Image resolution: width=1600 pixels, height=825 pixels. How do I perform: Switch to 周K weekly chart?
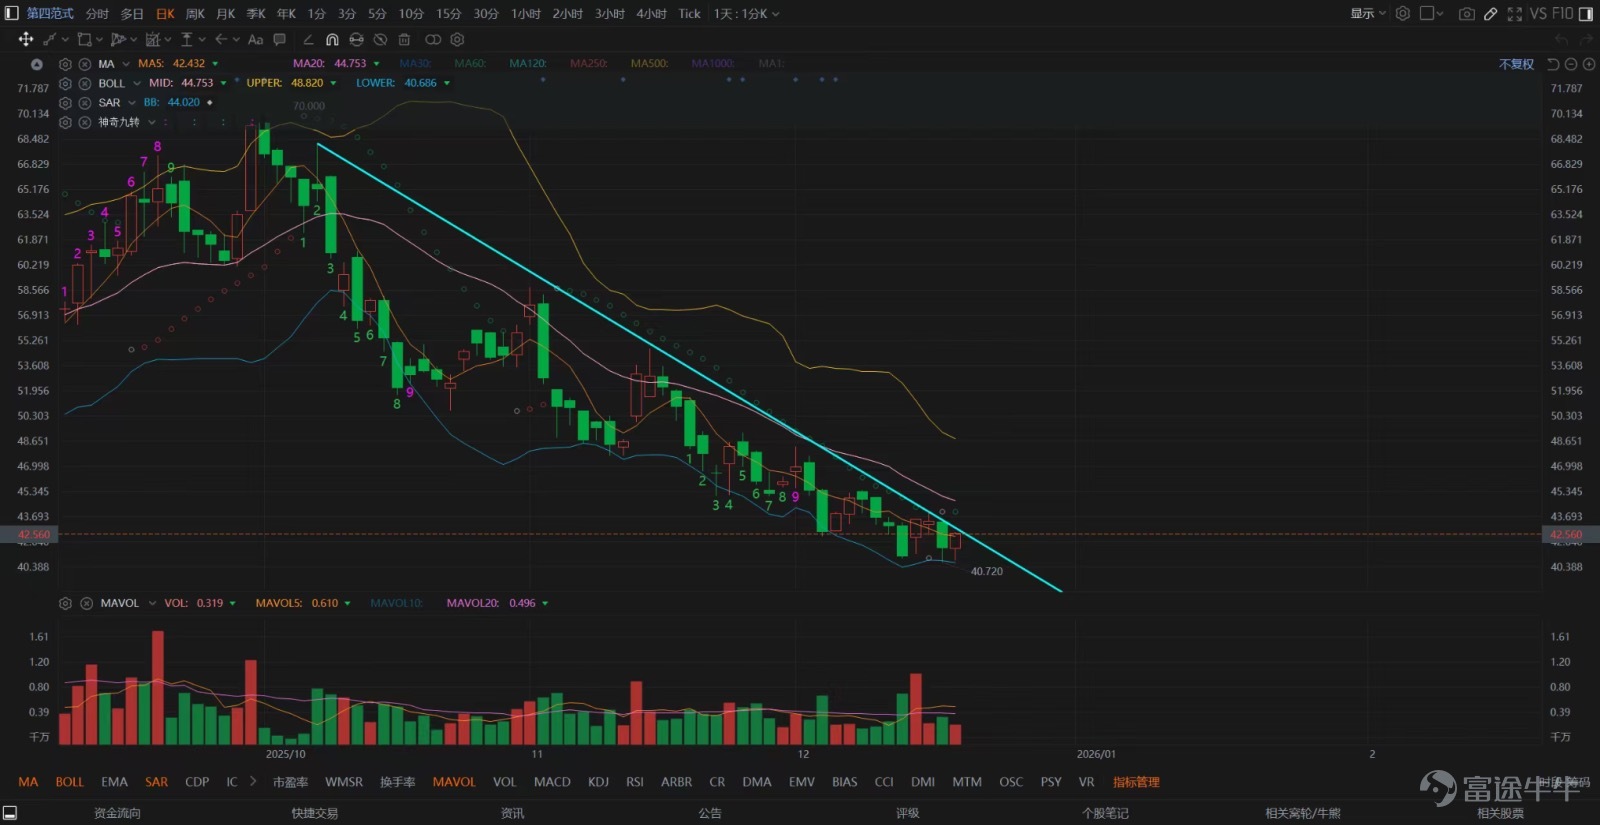pos(195,13)
